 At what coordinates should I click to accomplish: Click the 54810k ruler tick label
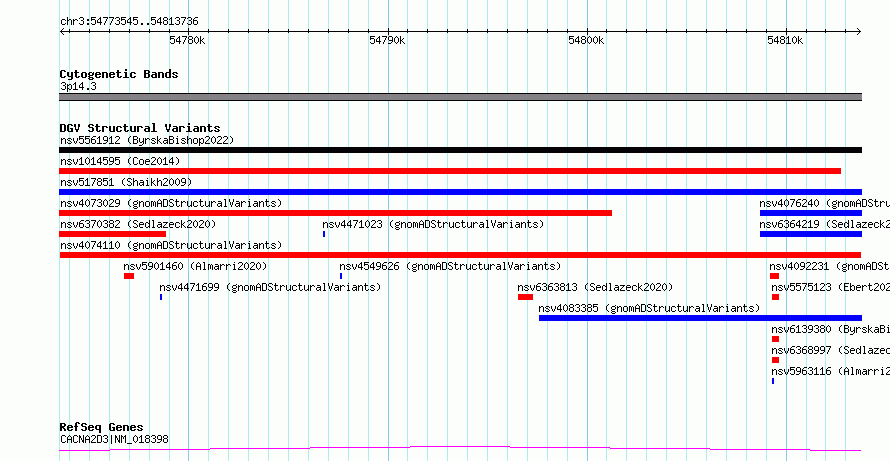click(x=785, y=41)
